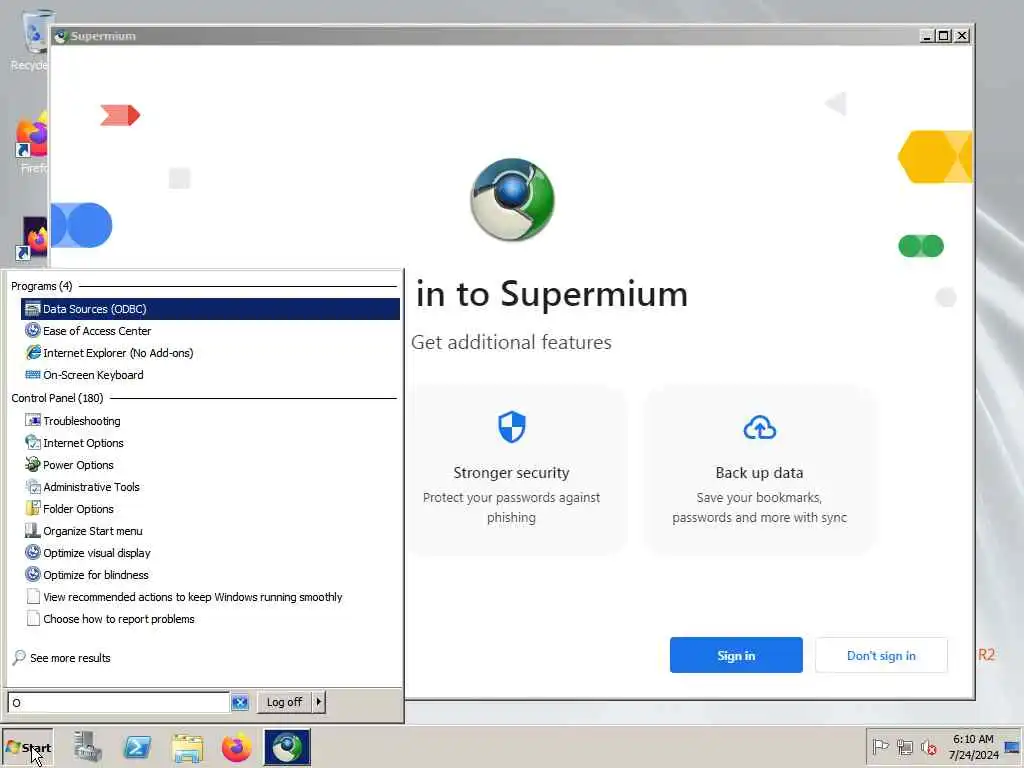Maximize the Supermium window
The image size is (1024, 768).
click(x=944, y=36)
